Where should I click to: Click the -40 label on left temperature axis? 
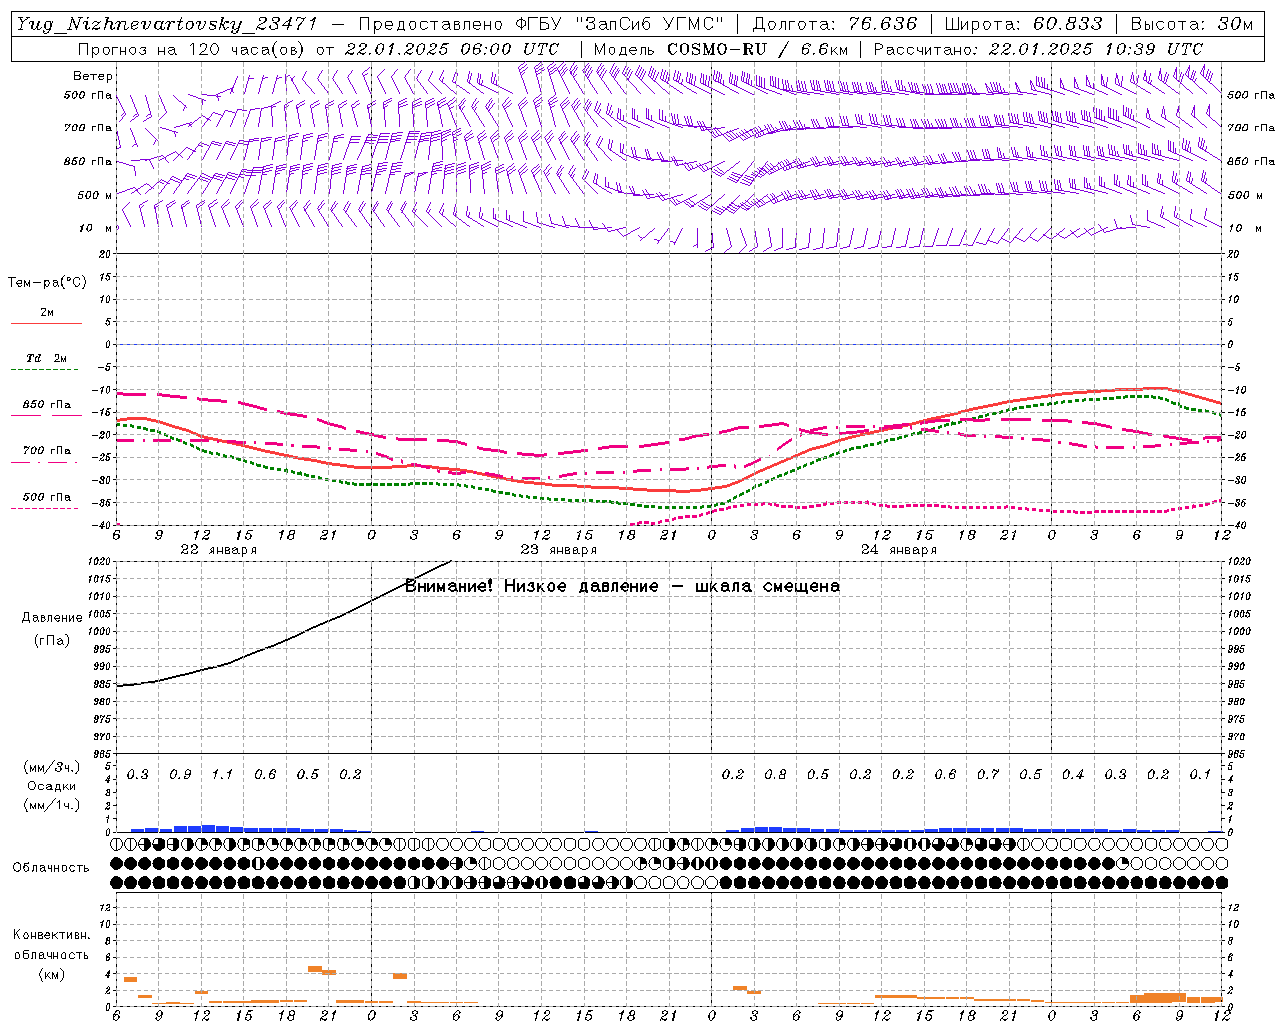tap(104, 525)
